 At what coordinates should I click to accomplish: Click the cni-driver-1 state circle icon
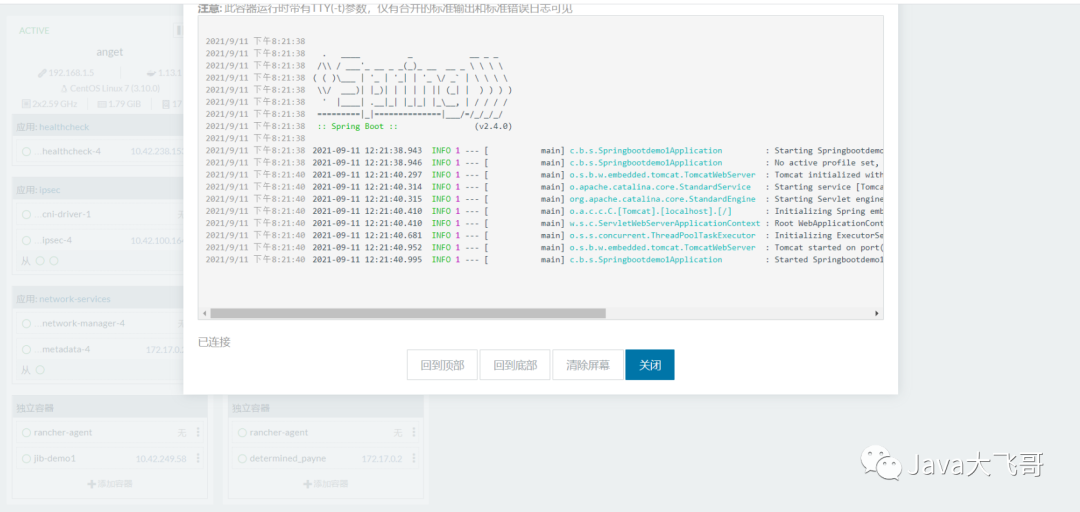tap(26, 214)
